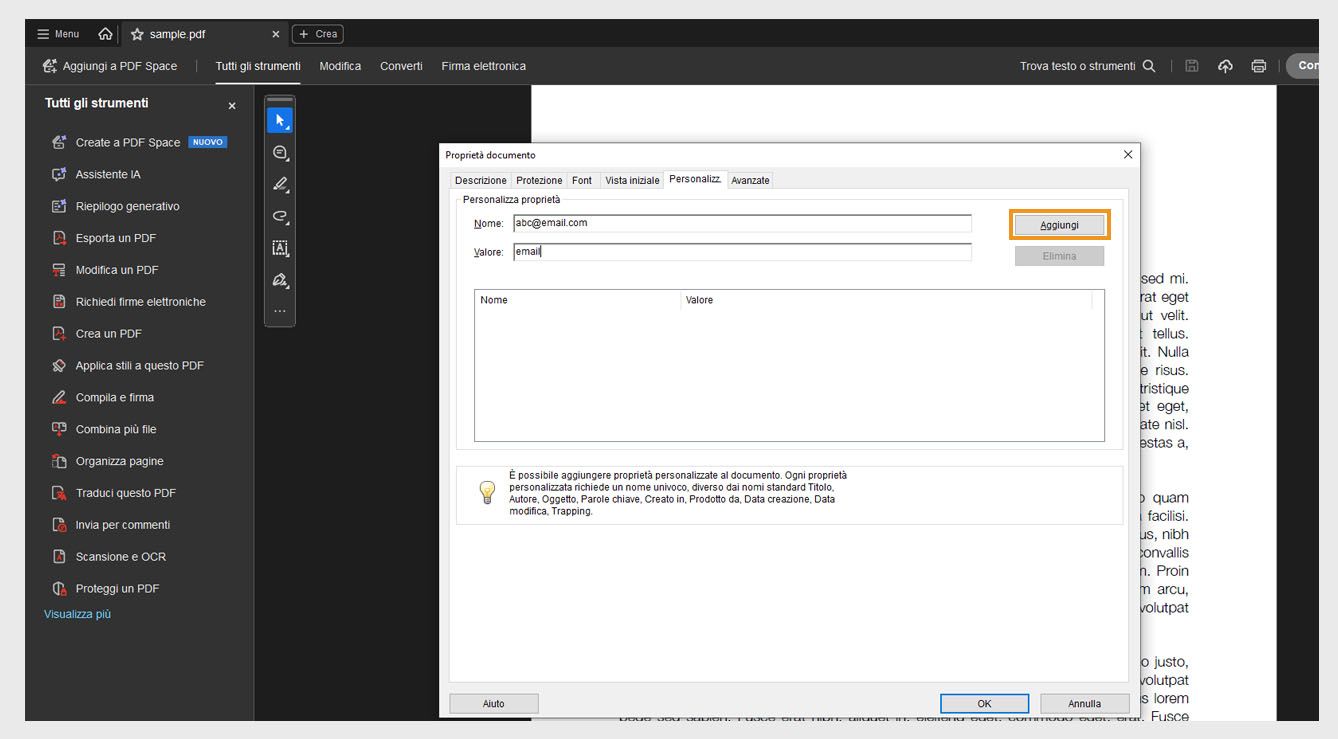
Task: Select the Tutti gli strumenti menu
Action: tap(258, 66)
